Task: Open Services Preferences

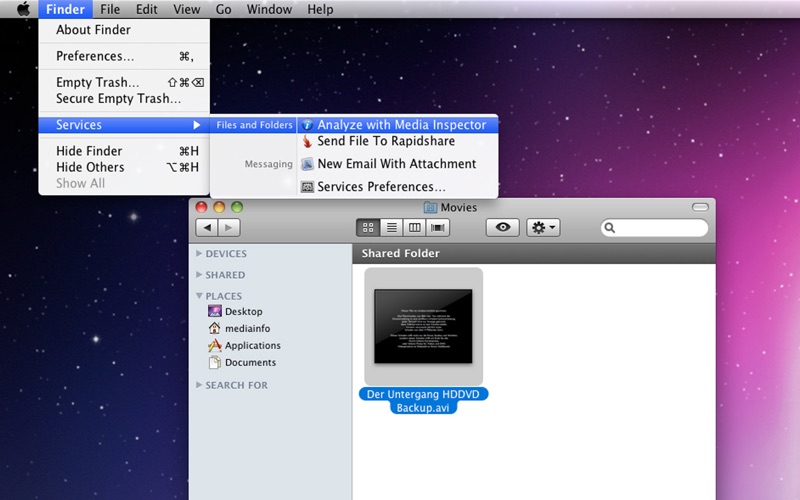Action: pyautogui.click(x=397, y=187)
